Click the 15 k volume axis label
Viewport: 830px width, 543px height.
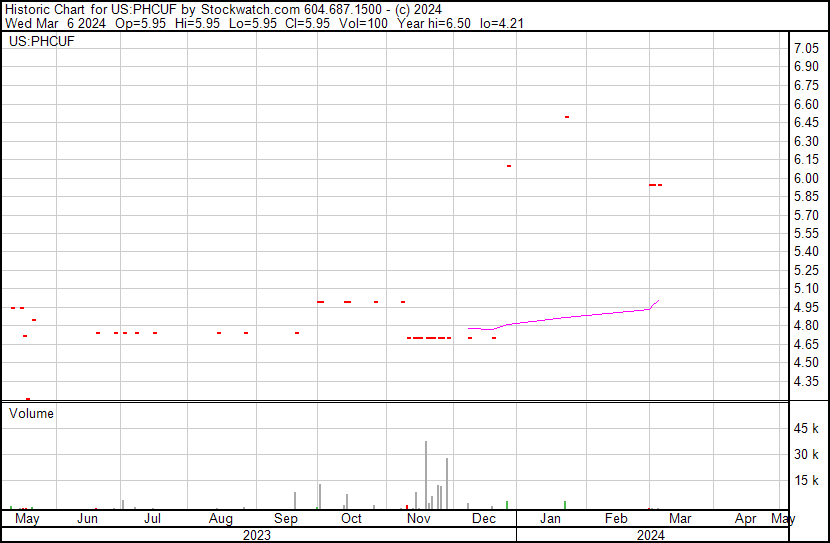coord(806,480)
